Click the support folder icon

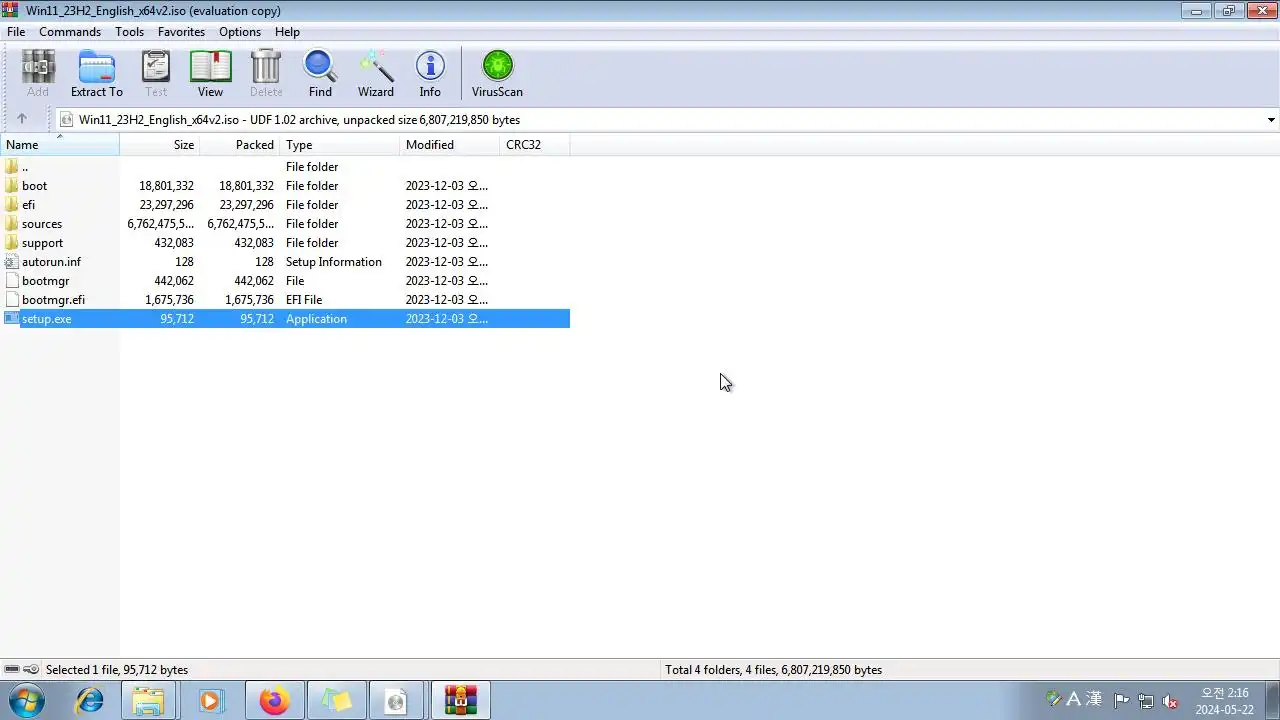click(x=12, y=243)
